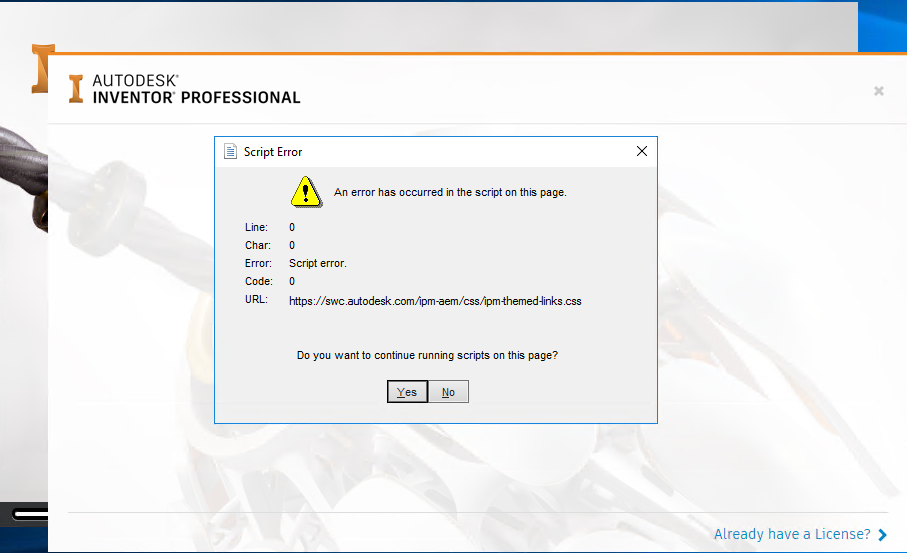Click the URL: label
This screenshot has width=907, height=553.
tap(256, 299)
